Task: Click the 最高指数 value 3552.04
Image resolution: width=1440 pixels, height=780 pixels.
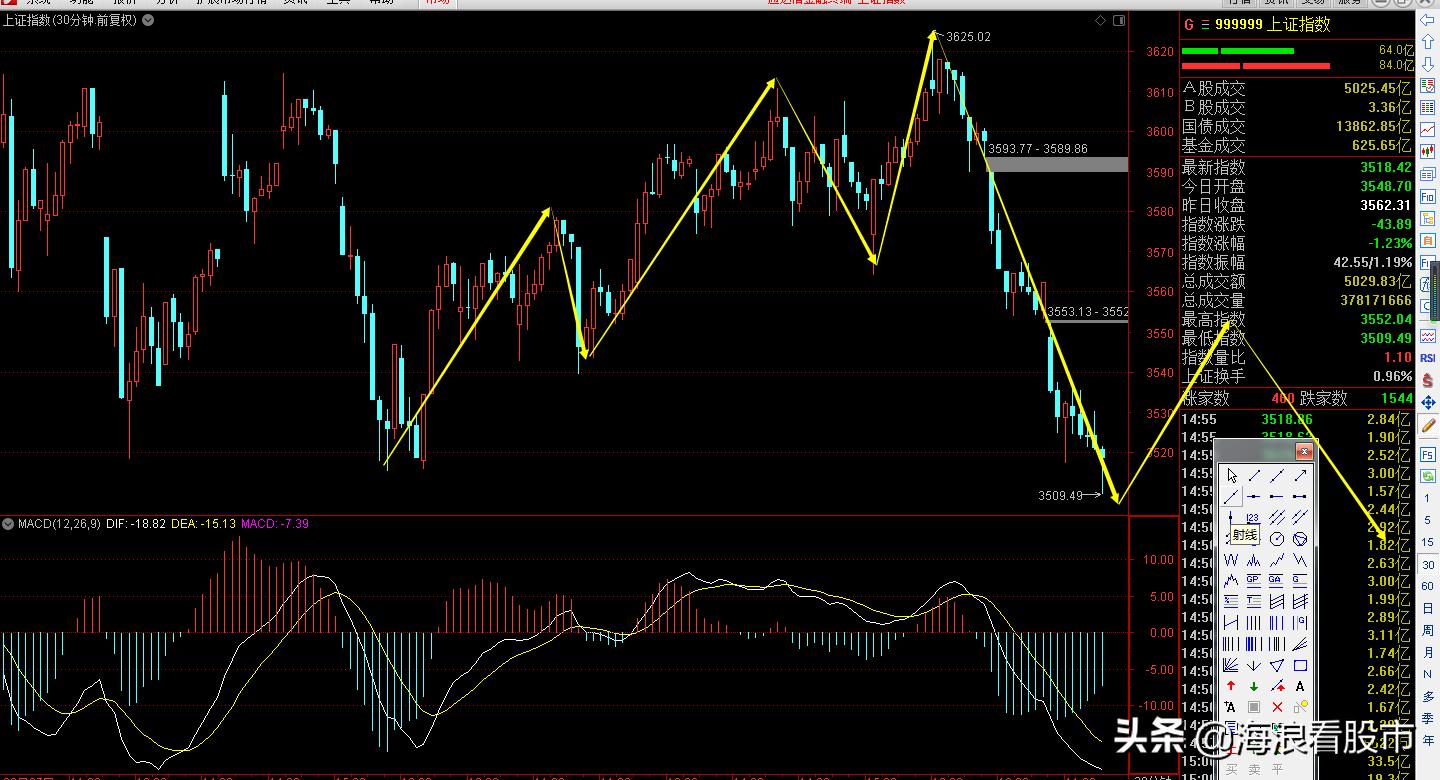Action: point(1385,319)
